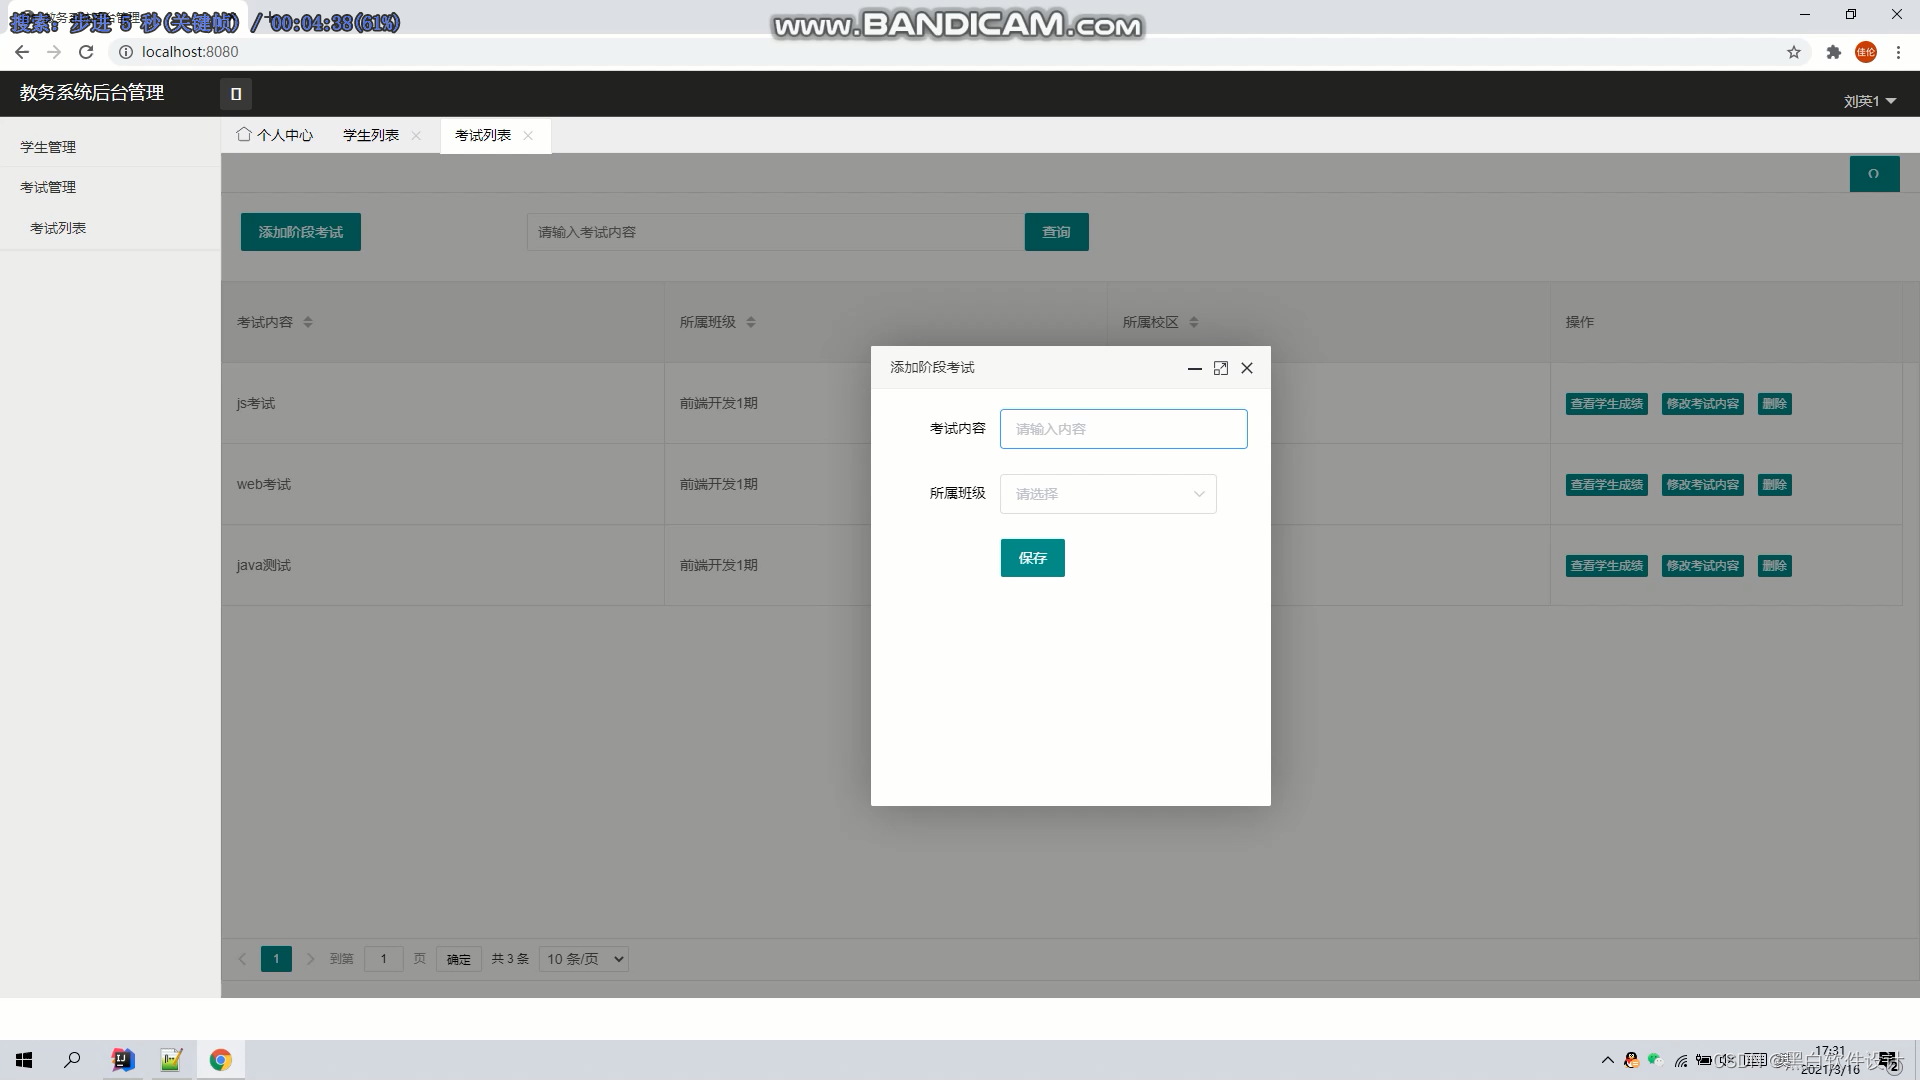Select 学生管理 in sidebar menu
The width and height of the screenshot is (1920, 1080).
coord(48,147)
